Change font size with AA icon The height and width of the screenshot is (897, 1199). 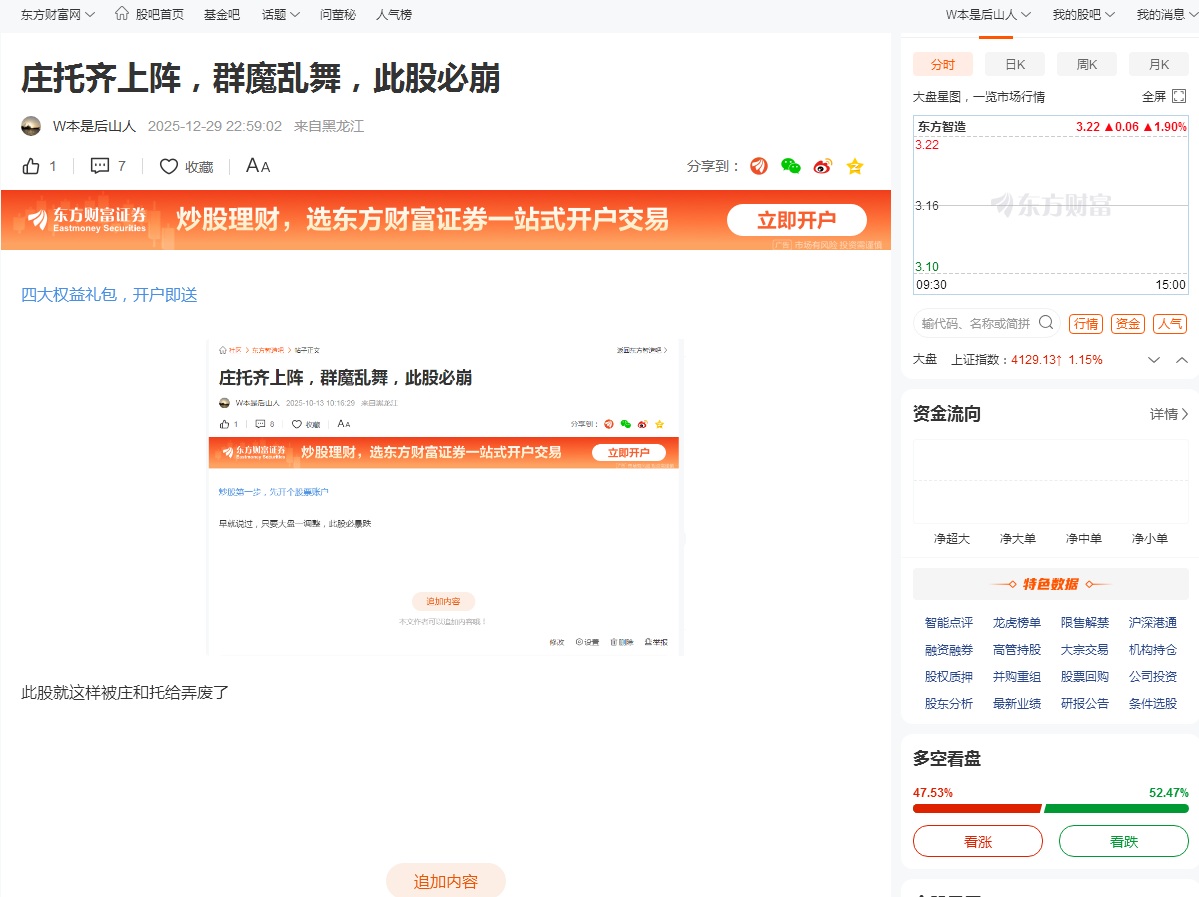(x=258, y=166)
